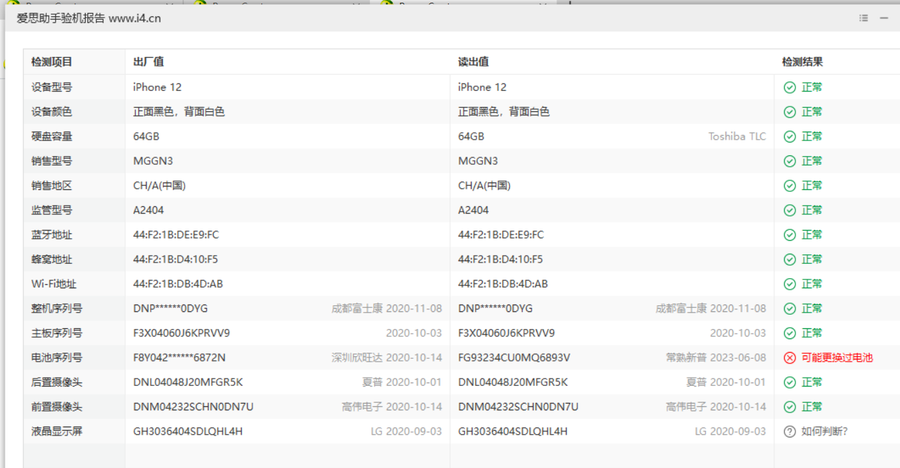Select the 检测项目 column header
The height and width of the screenshot is (468, 900).
click(52, 62)
